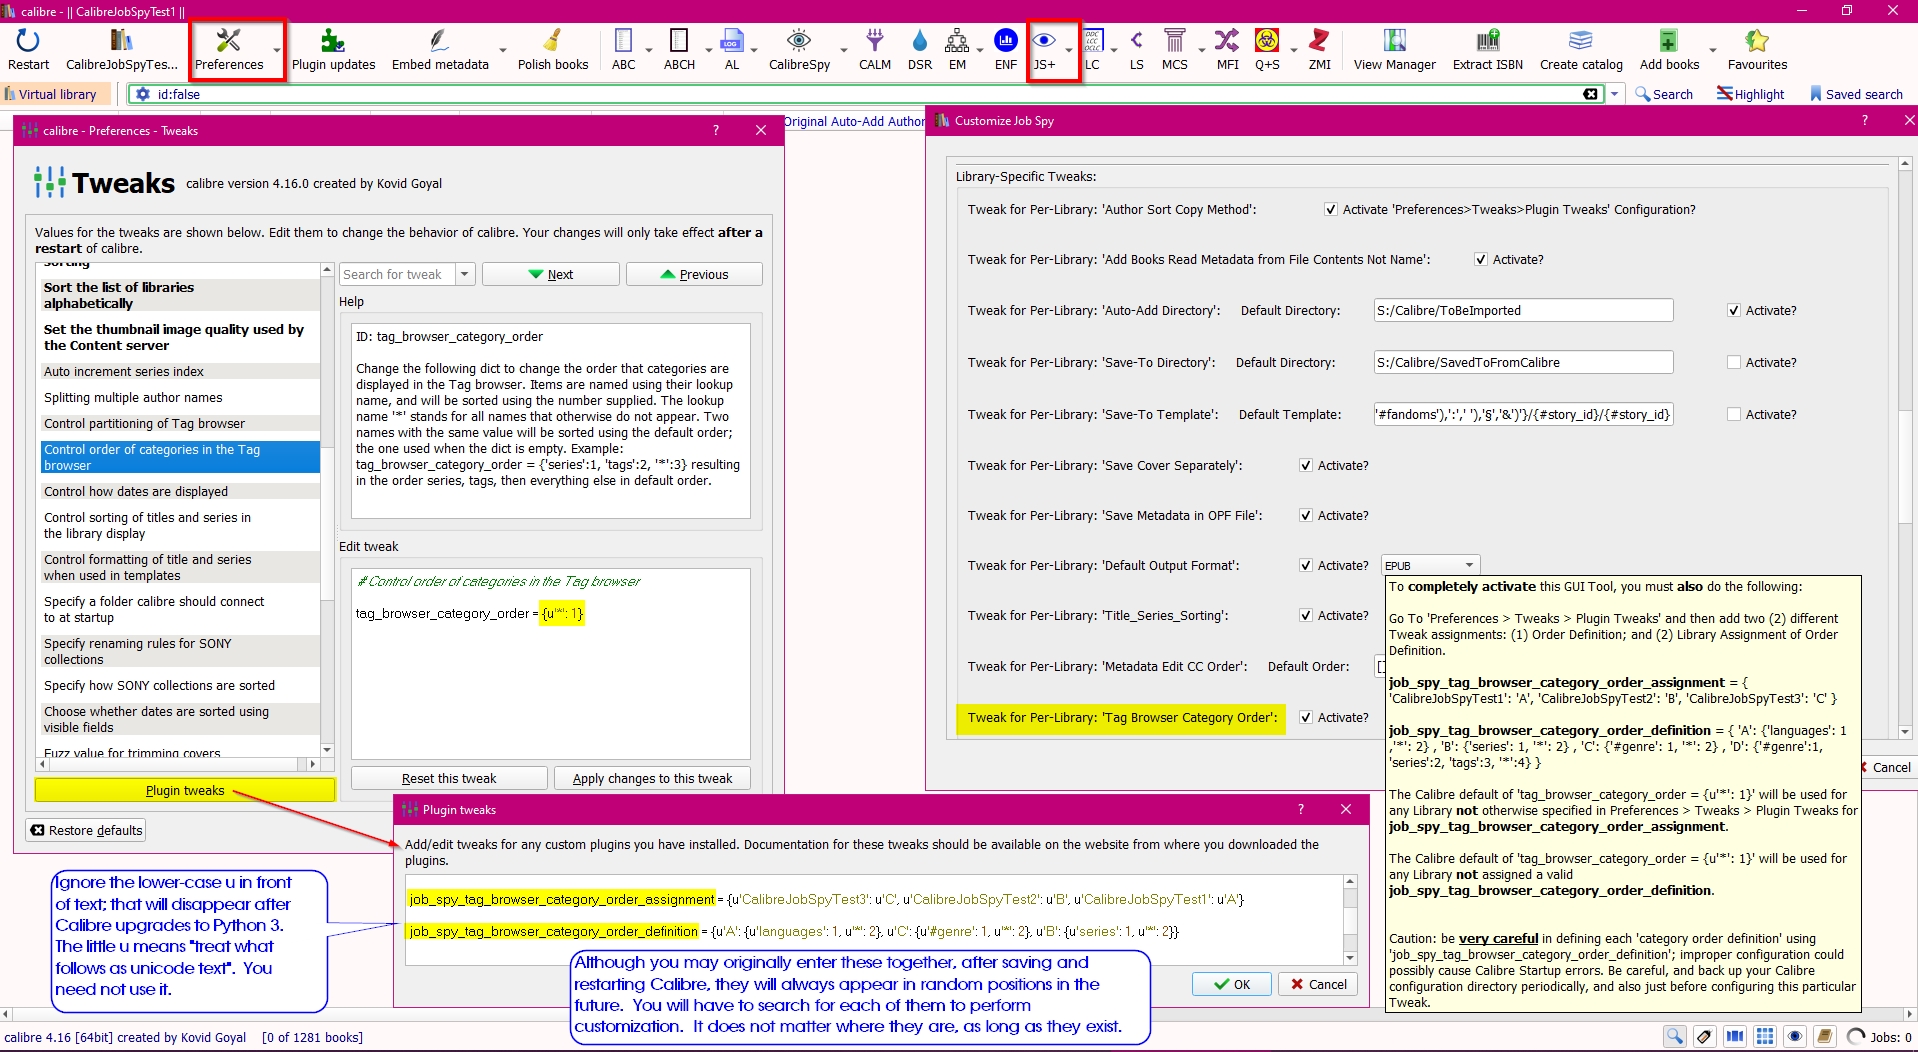
Task: Toggle Activate for Title_Series_Sorting tweak
Action: [x=1306, y=616]
